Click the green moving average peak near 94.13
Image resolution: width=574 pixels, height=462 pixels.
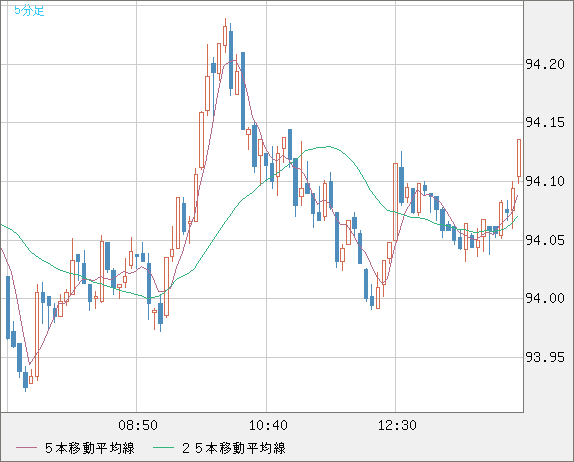328,146
